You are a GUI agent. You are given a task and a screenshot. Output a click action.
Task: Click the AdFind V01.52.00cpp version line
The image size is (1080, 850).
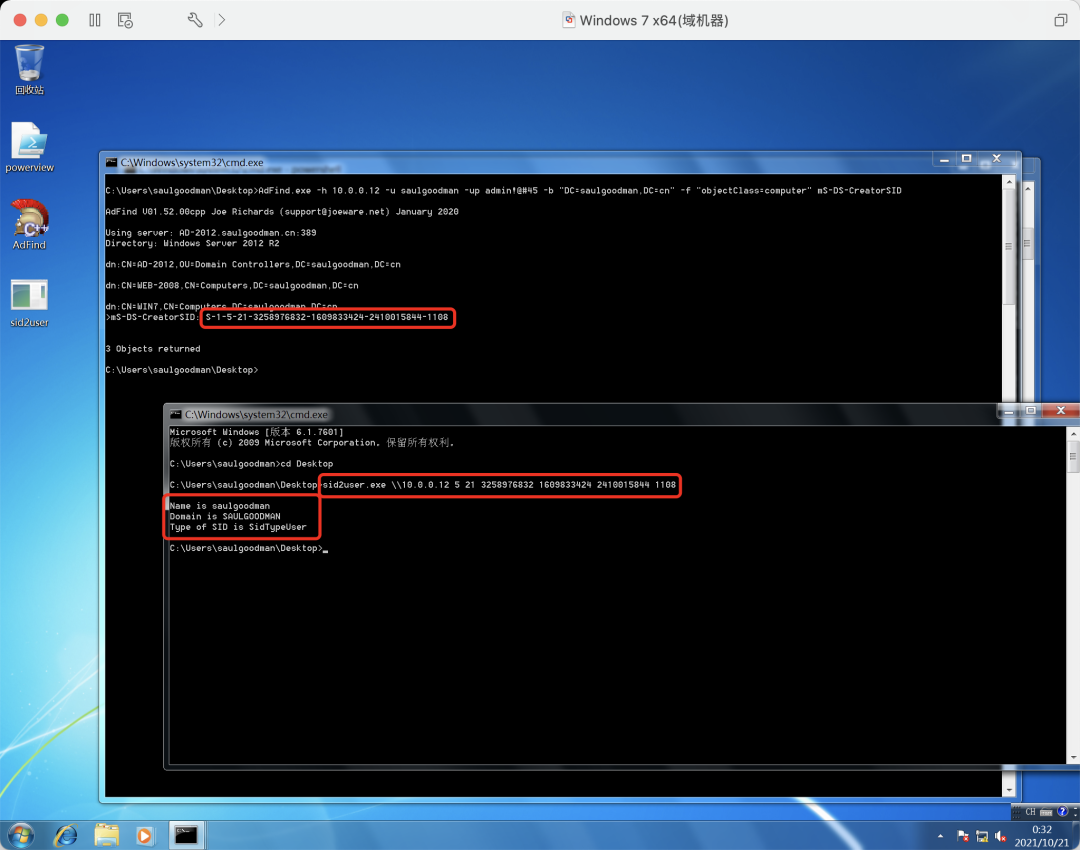[x=282, y=211]
